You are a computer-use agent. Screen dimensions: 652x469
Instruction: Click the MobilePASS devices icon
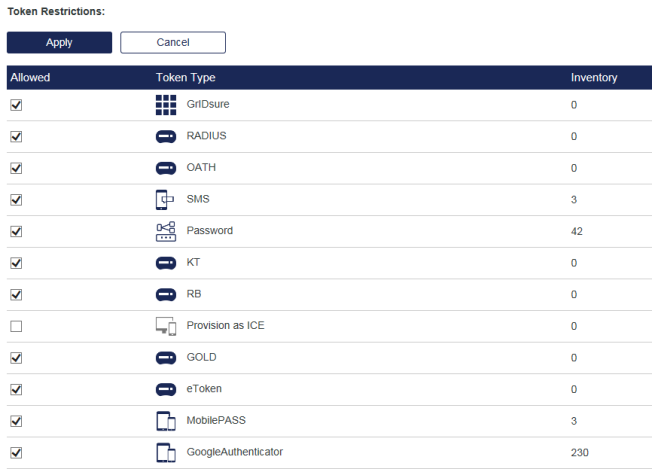click(x=166, y=421)
